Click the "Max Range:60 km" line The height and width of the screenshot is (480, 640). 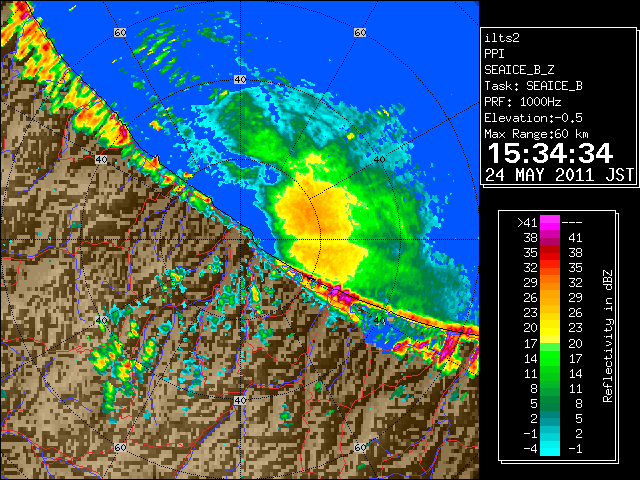[x=536, y=134]
